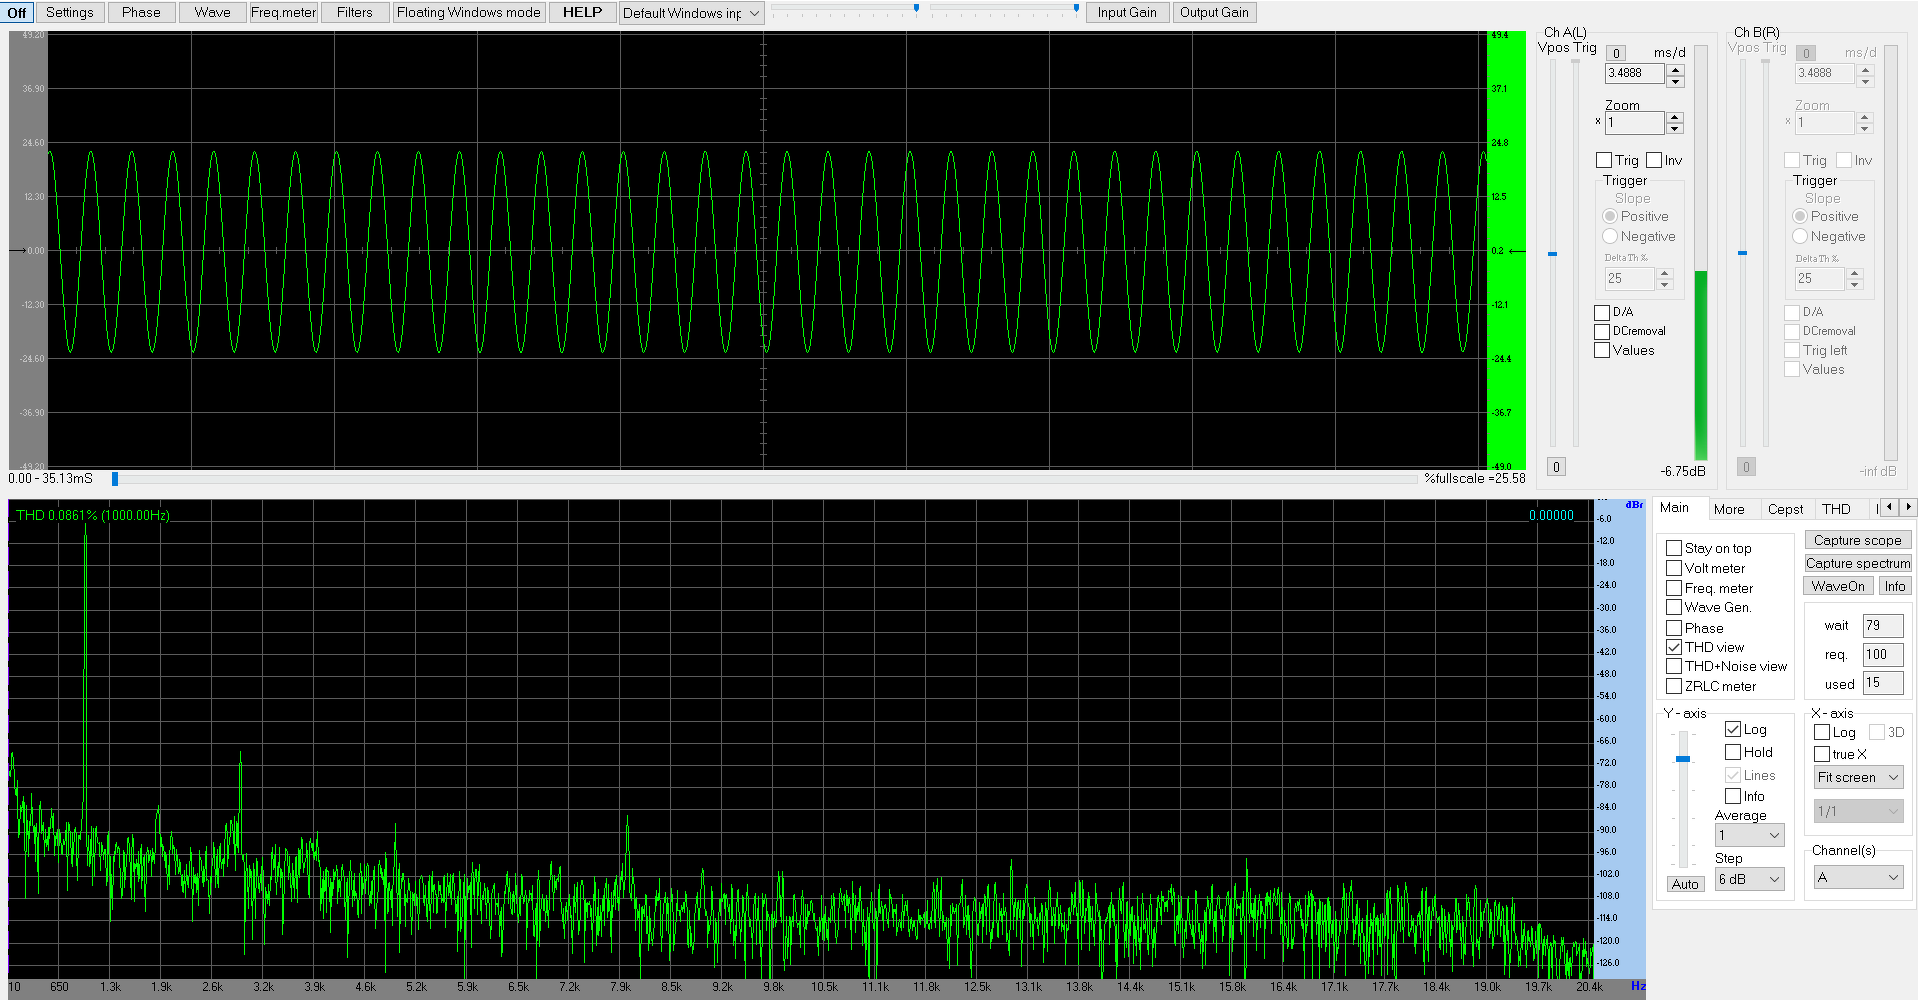Image resolution: width=1918 pixels, height=1000 pixels.
Task: Enable ZRLC meter checkbox
Action: (1674, 686)
